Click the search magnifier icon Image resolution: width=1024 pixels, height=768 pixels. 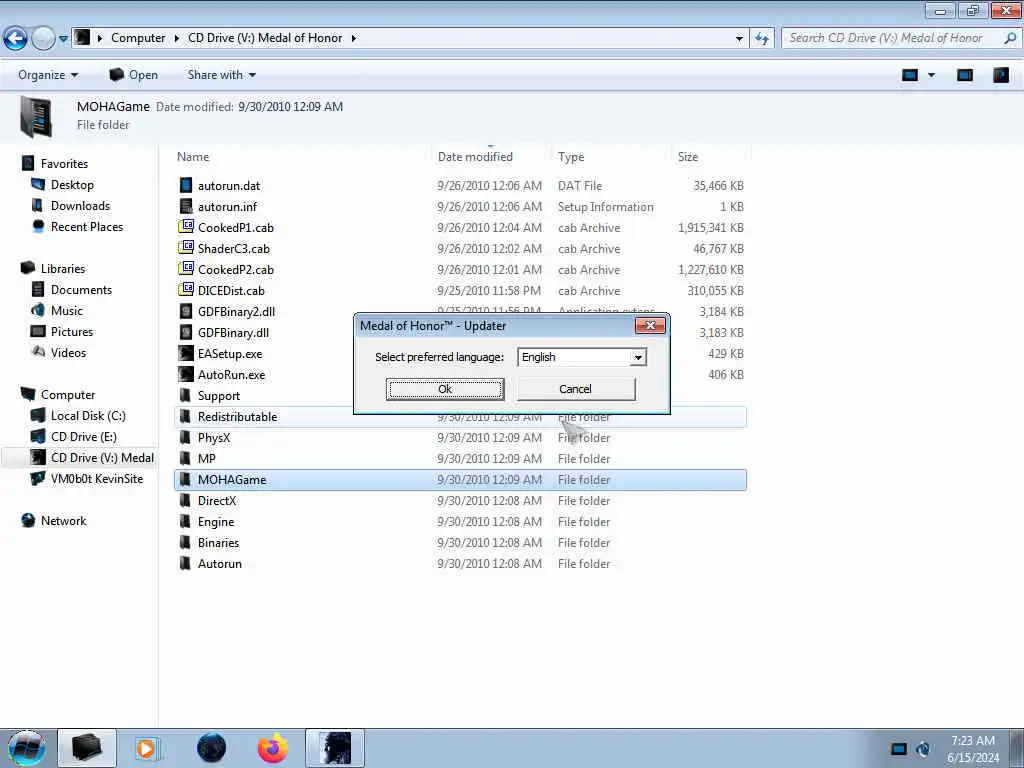pos(1010,38)
